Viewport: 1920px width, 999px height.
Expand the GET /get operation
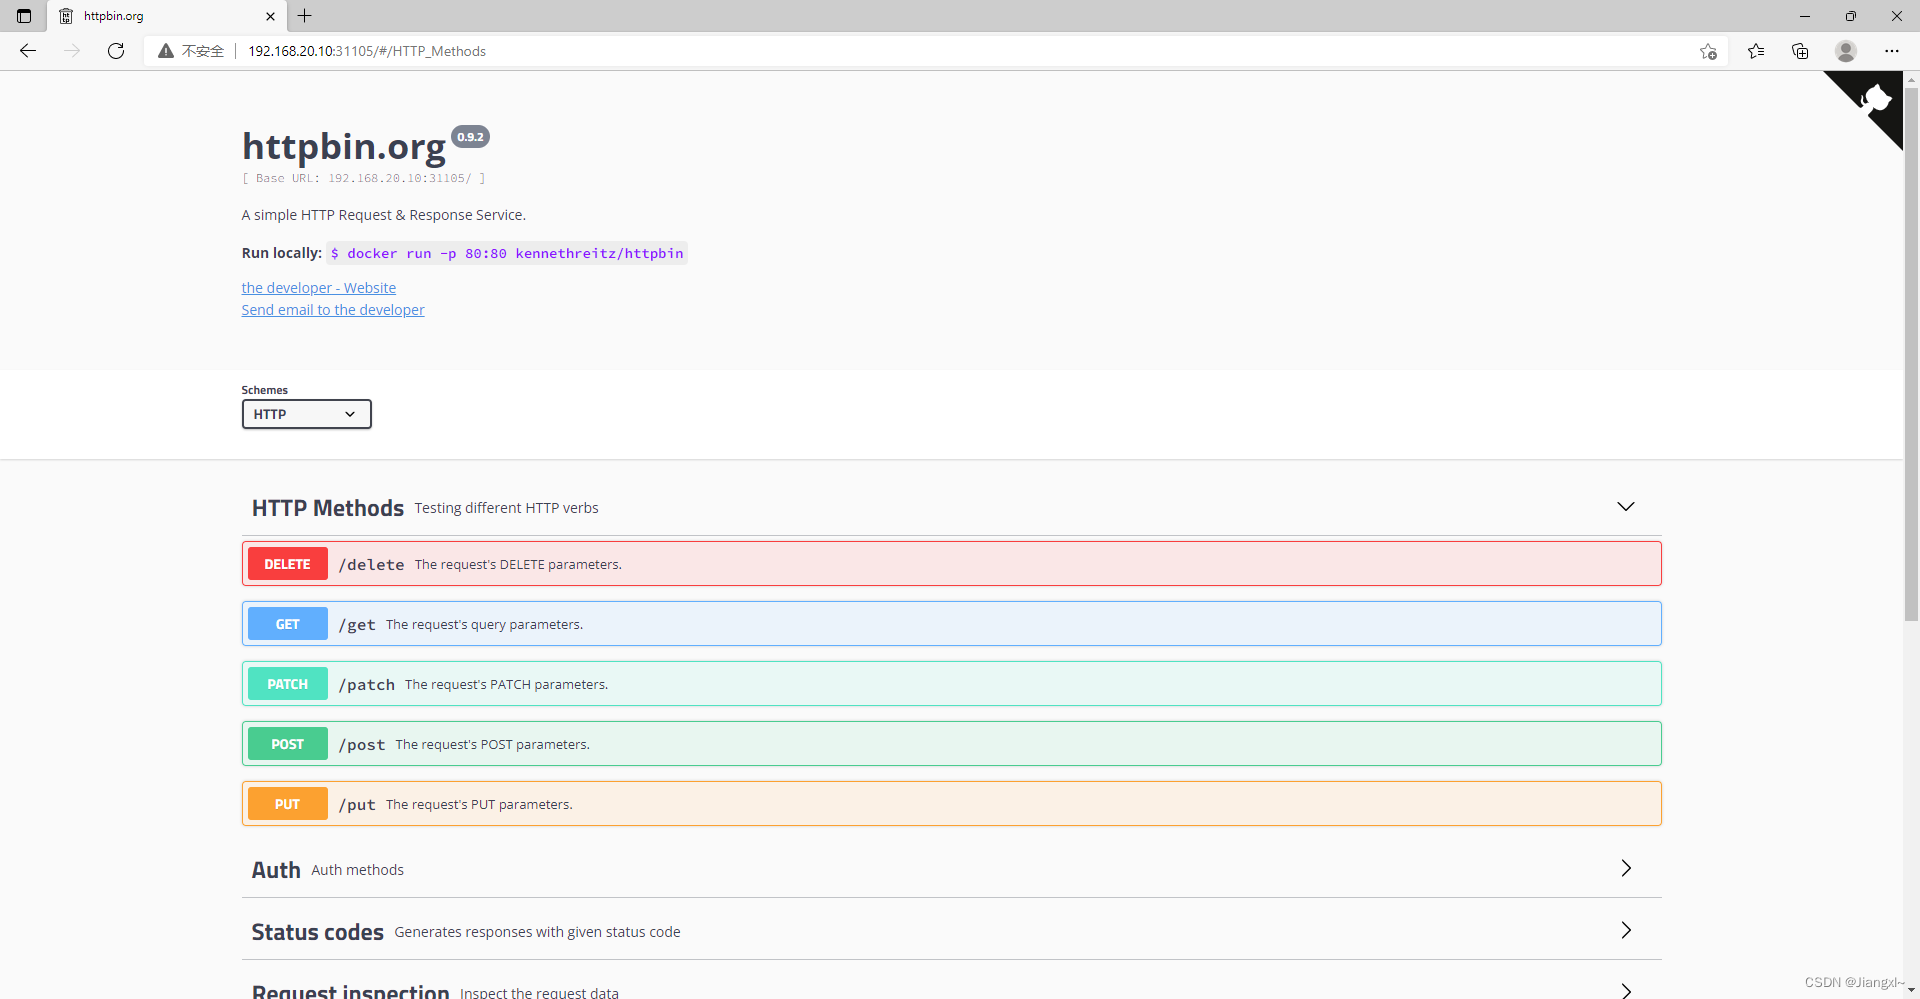point(952,624)
